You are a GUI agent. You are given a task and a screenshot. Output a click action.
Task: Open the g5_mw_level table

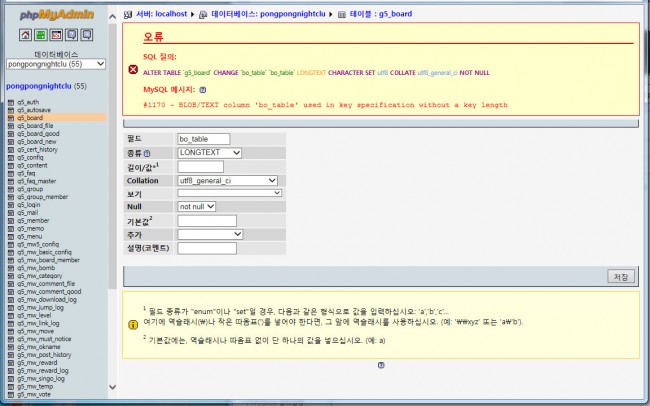coord(34,315)
